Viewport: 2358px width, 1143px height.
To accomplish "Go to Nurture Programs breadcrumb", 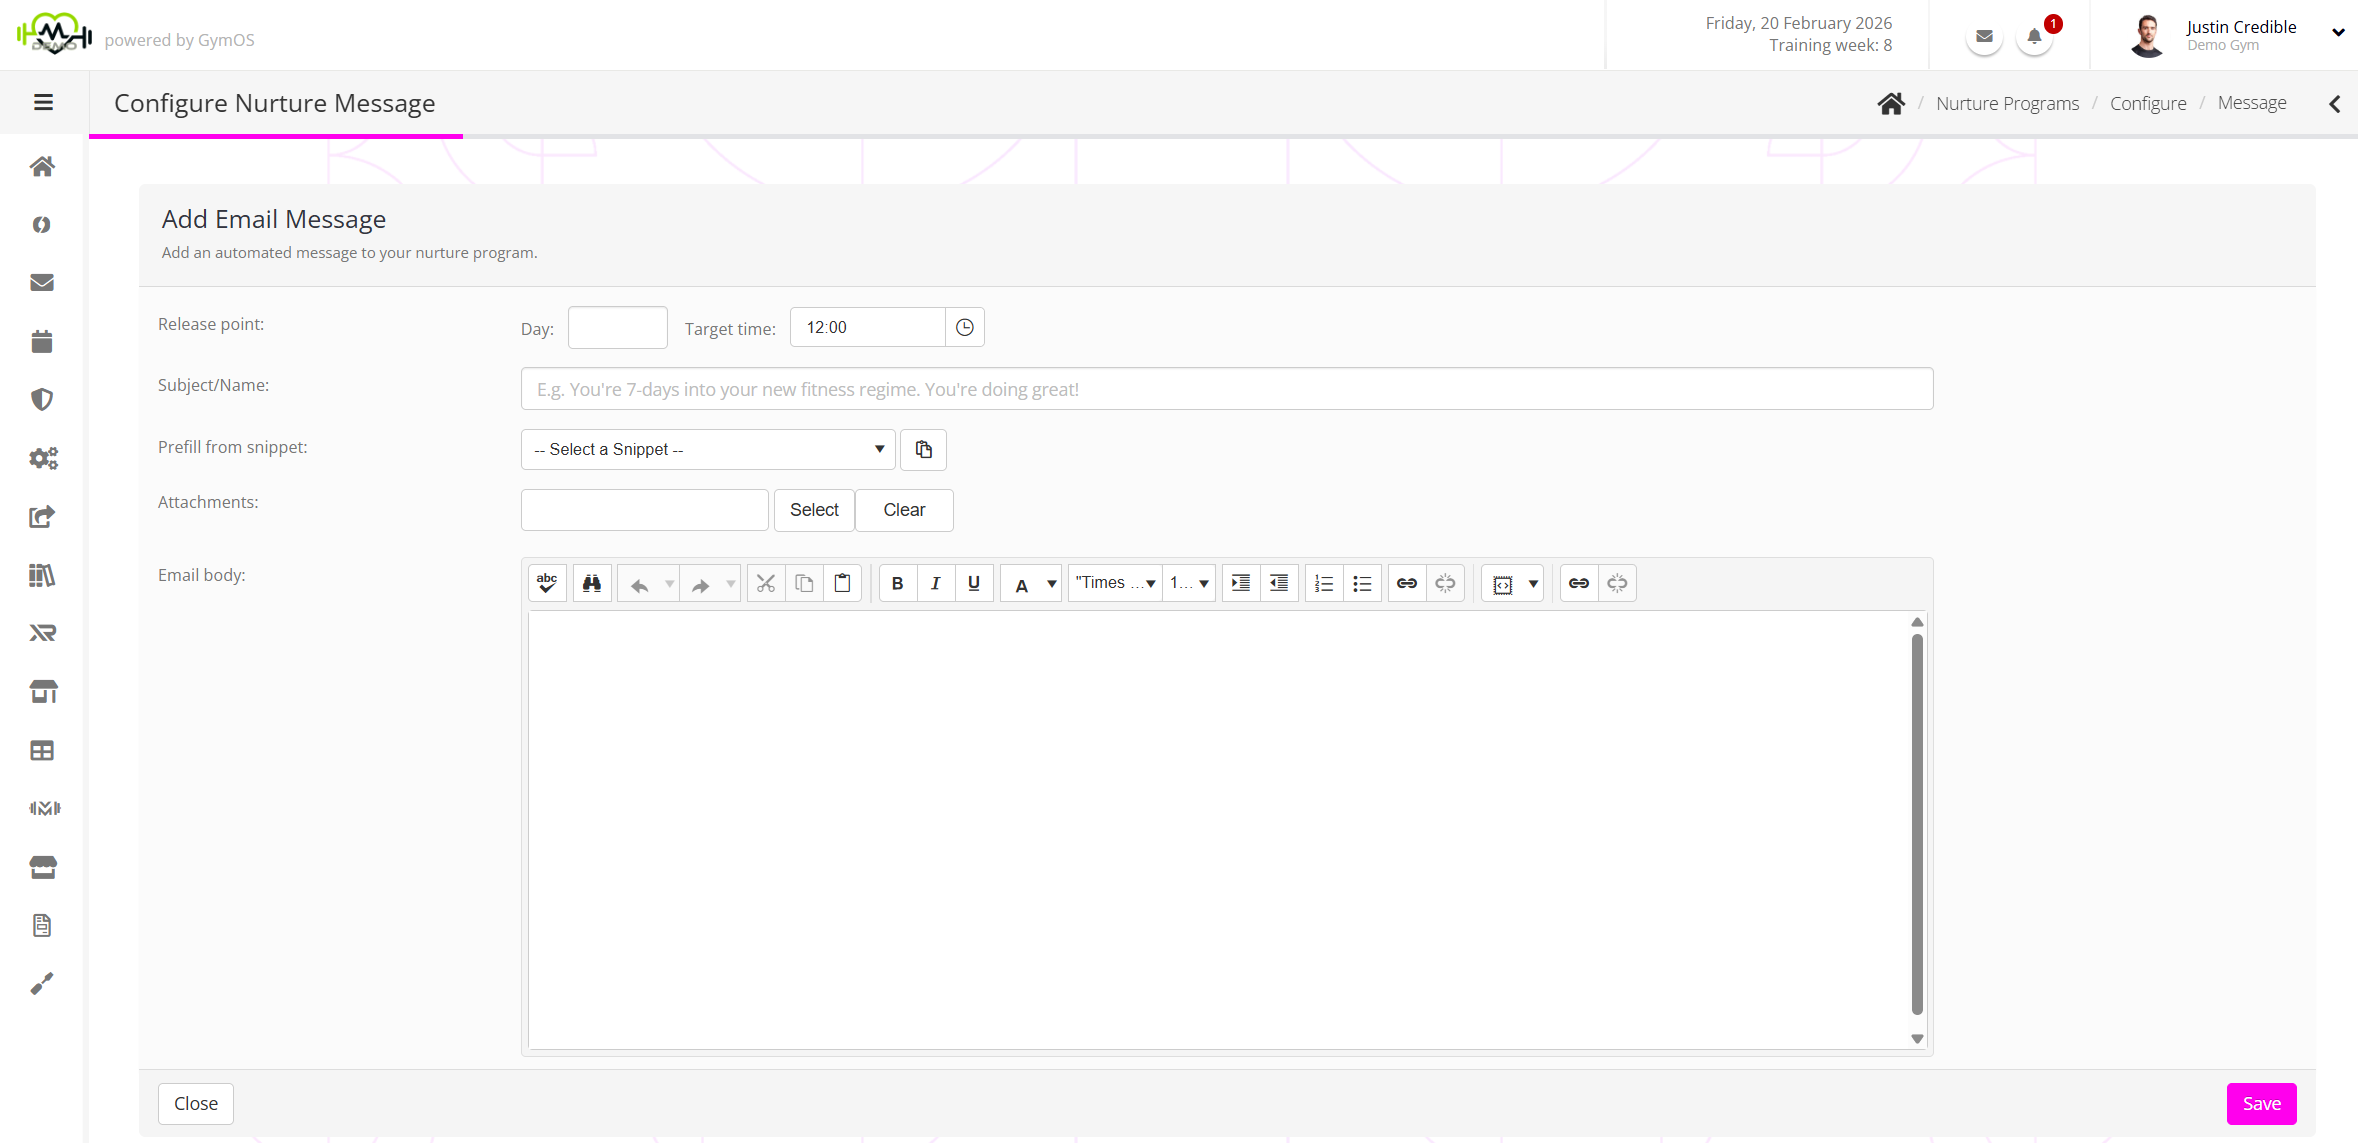I will coord(2007,103).
